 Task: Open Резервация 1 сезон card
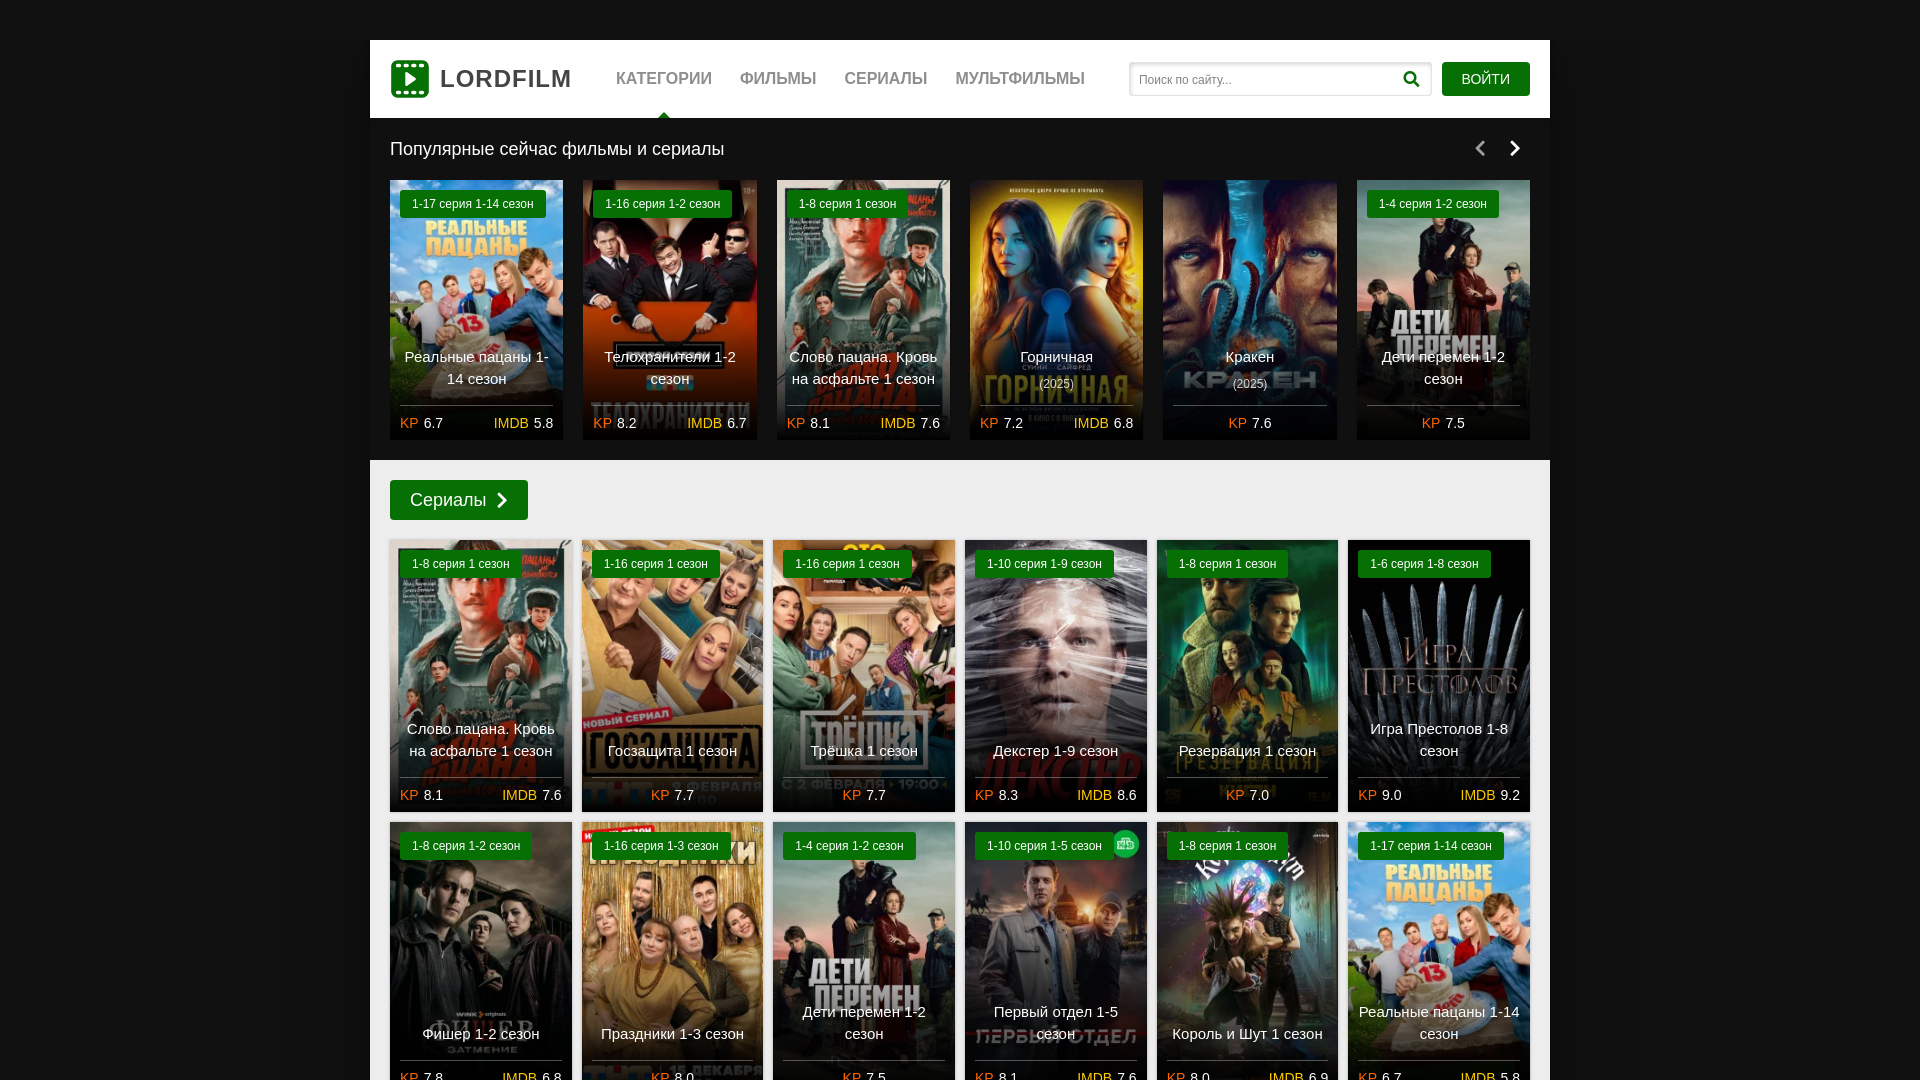[1247, 676]
